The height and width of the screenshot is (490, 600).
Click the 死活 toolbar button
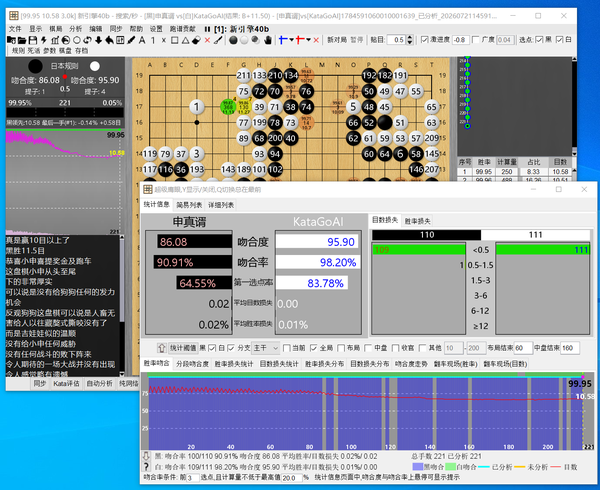click(34, 50)
